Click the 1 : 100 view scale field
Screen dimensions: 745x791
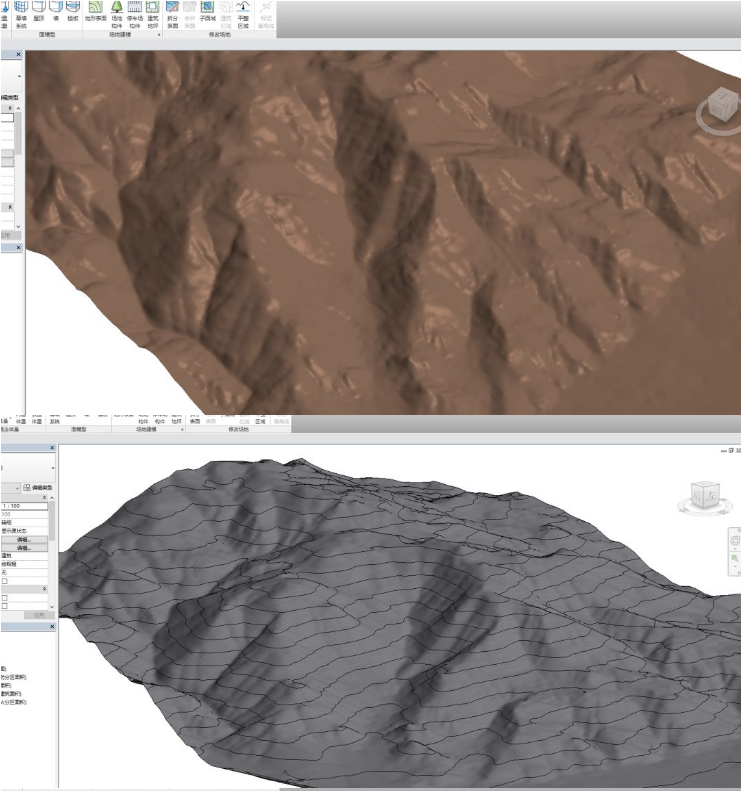[x=24, y=505]
